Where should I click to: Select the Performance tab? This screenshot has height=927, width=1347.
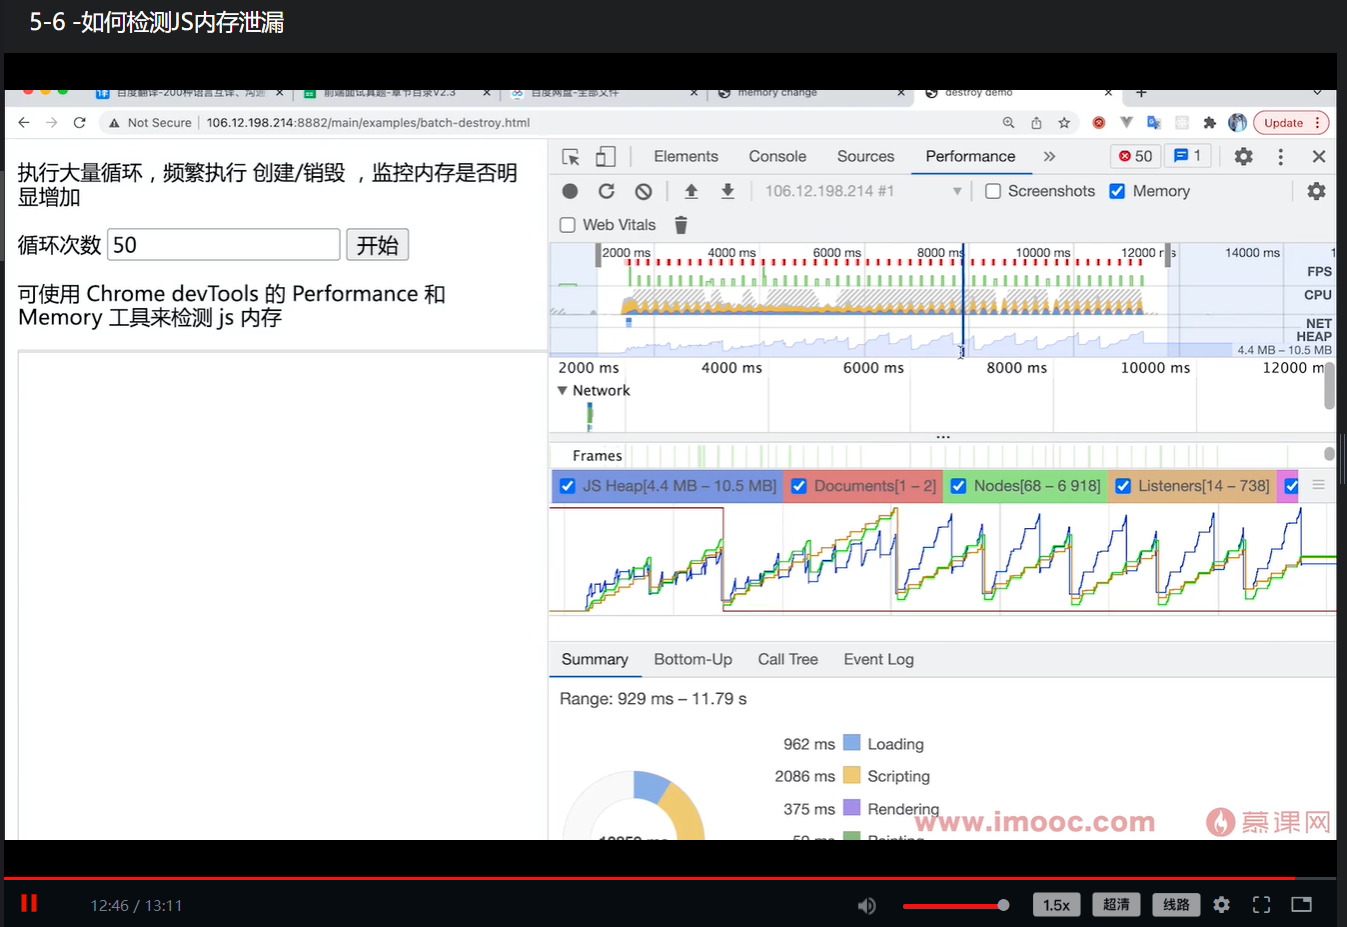point(970,157)
